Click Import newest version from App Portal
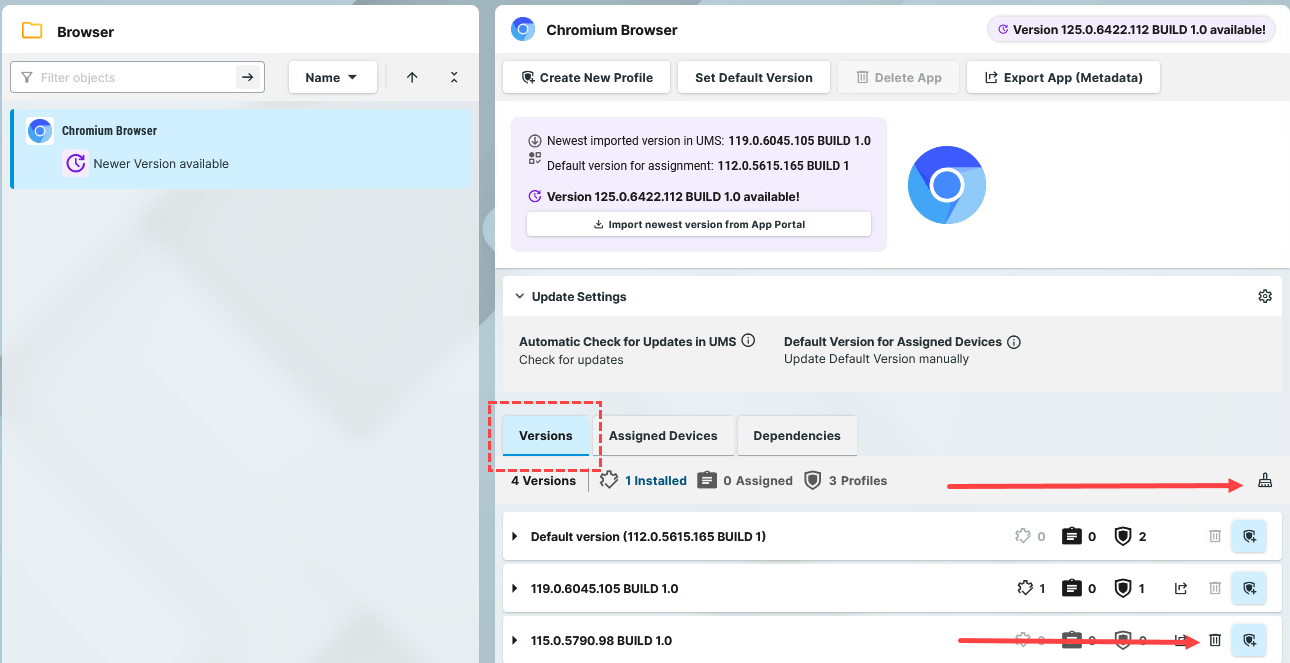This screenshot has width=1290, height=663. tap(698, 225)
